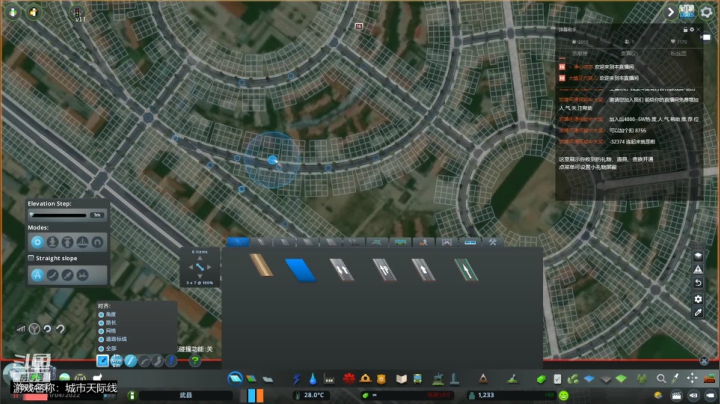Open the Districts tool in main toolbar
This screenshot has width=720, height=404.
pyautogui.click(x=268, y=379)
